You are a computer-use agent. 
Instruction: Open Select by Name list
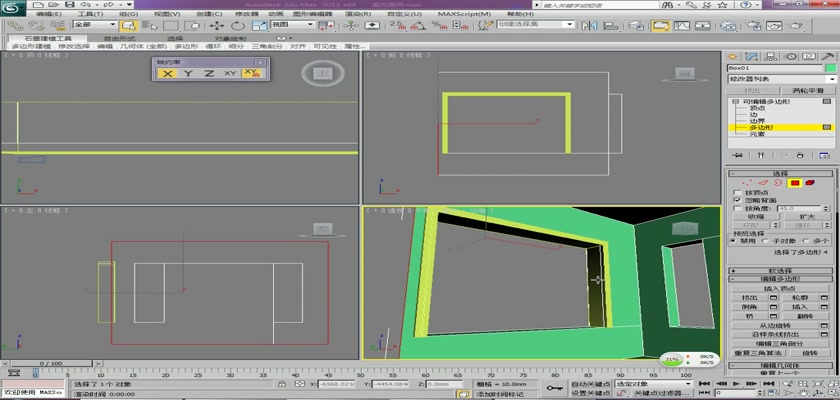click(149, 25)
